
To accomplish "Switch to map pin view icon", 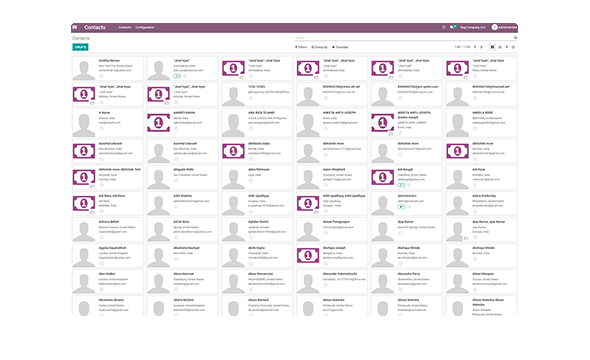I will pos(506,47).
